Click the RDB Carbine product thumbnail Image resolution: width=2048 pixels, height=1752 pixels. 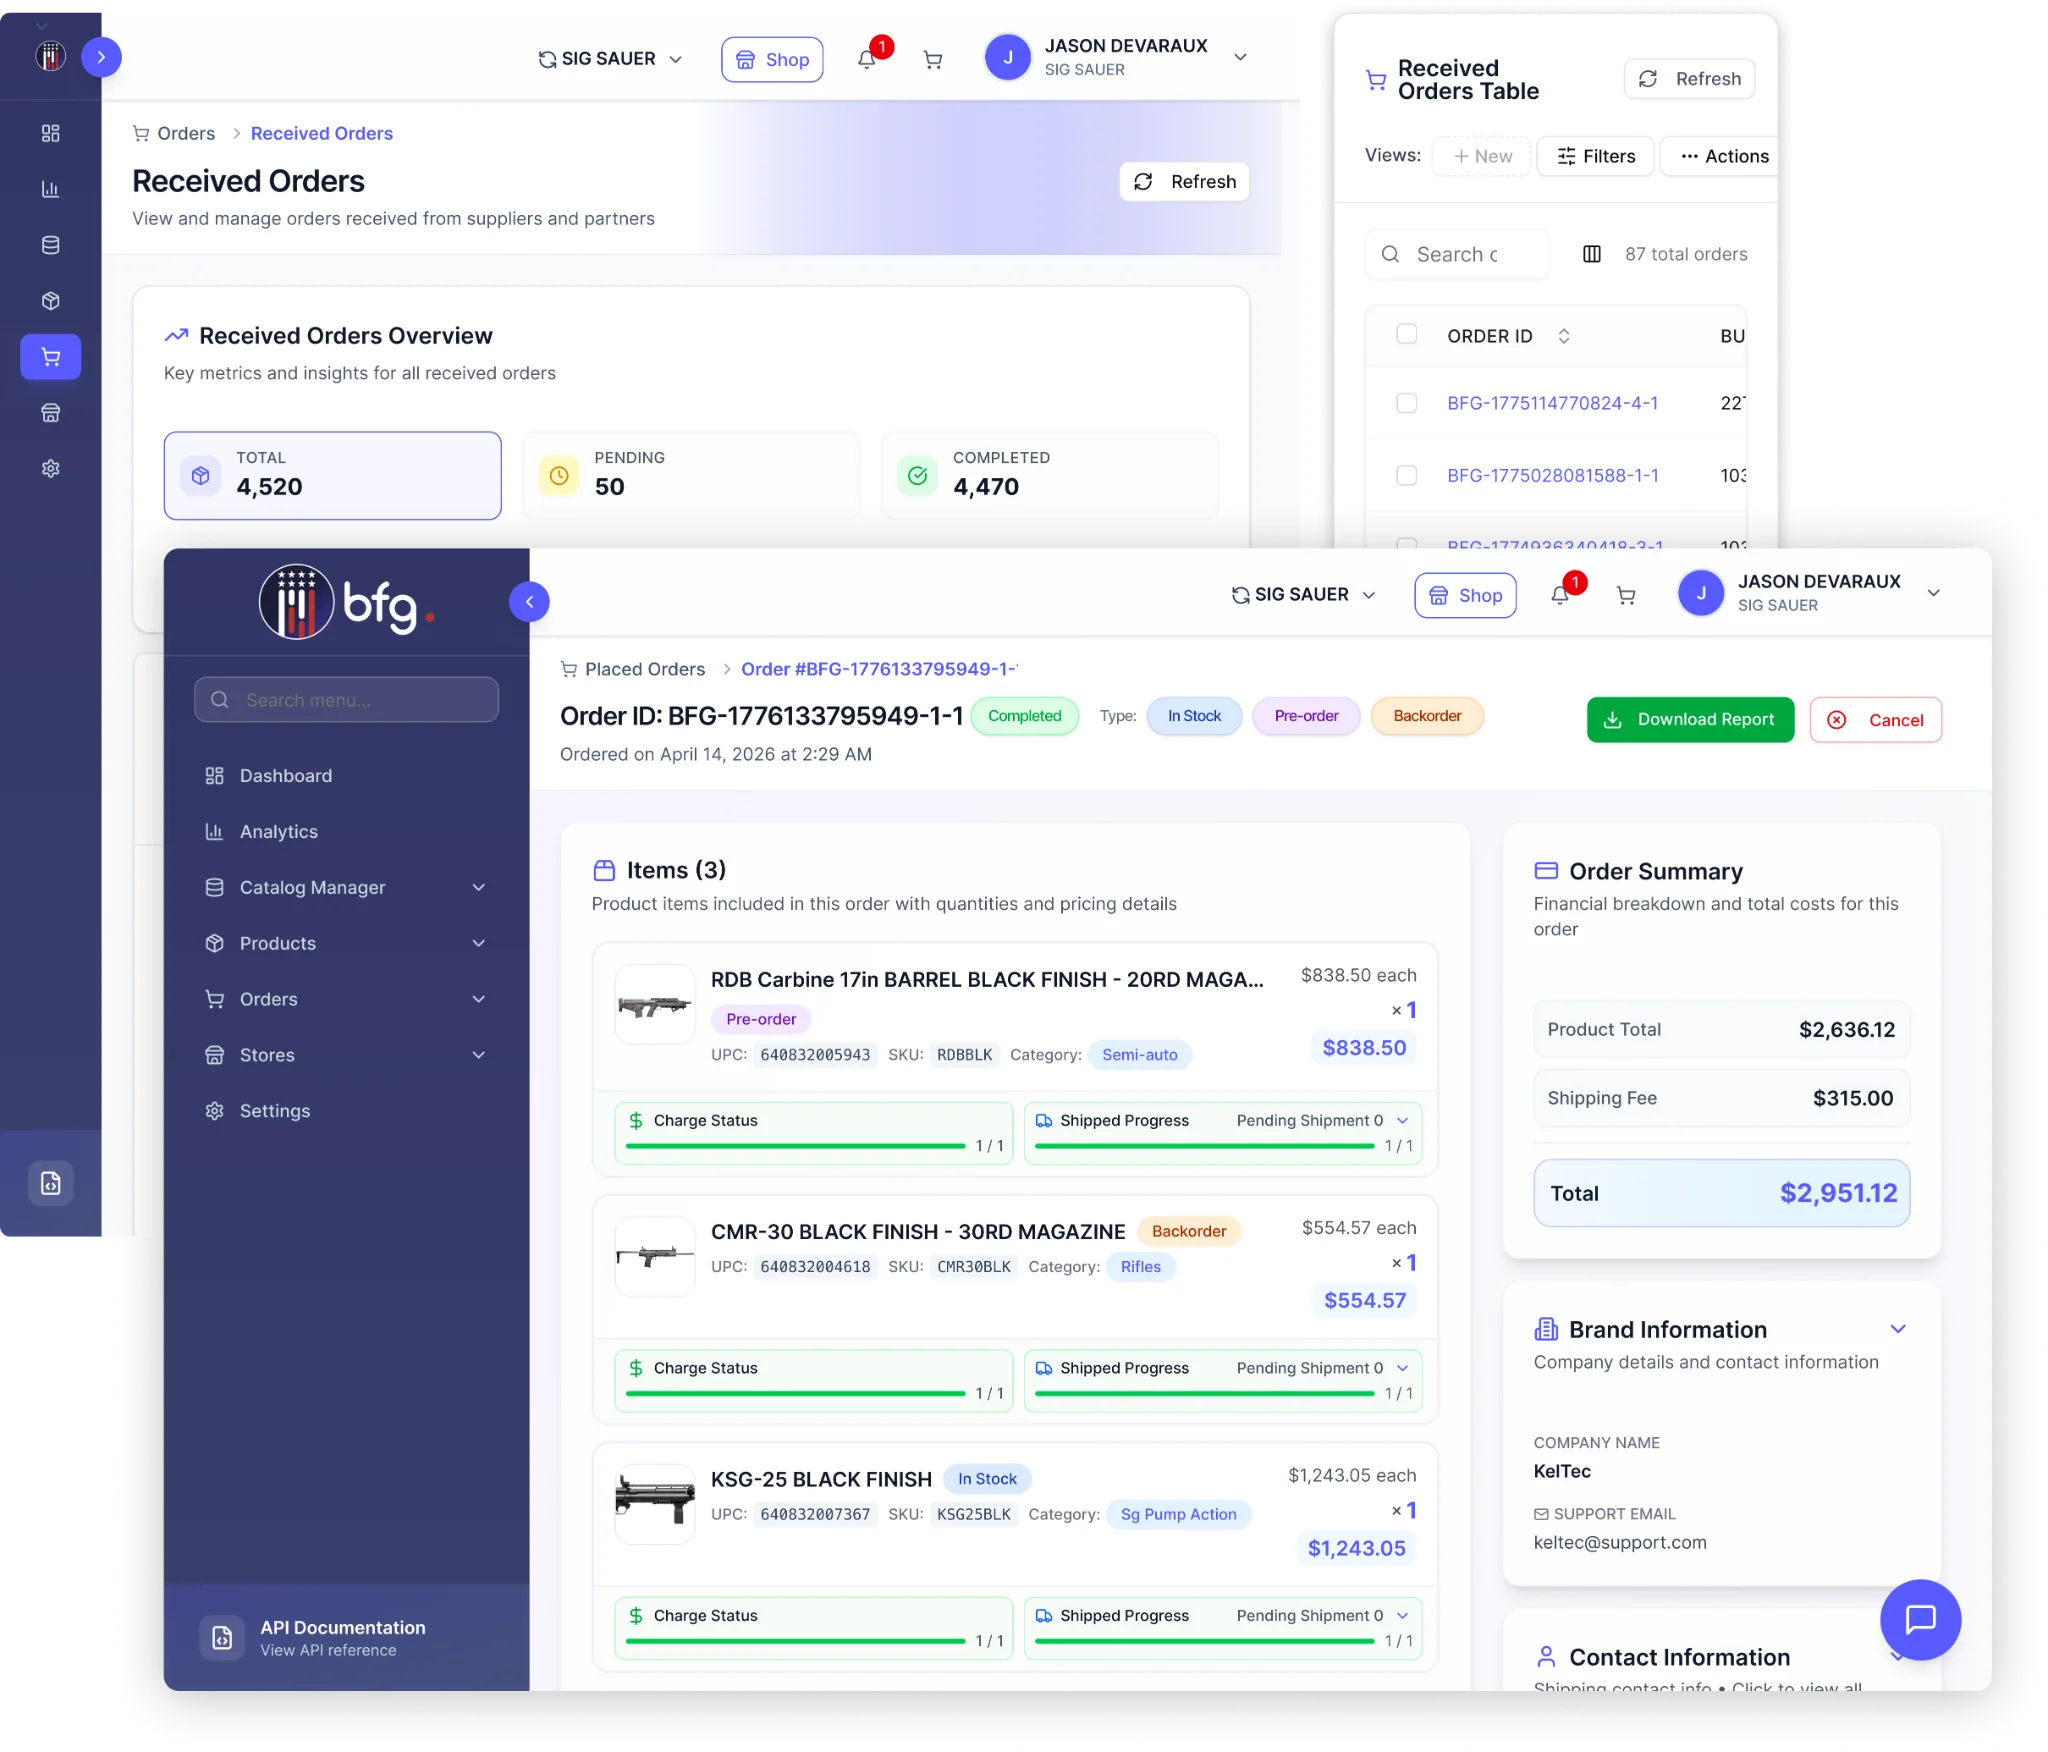(x=655, y=1004)
